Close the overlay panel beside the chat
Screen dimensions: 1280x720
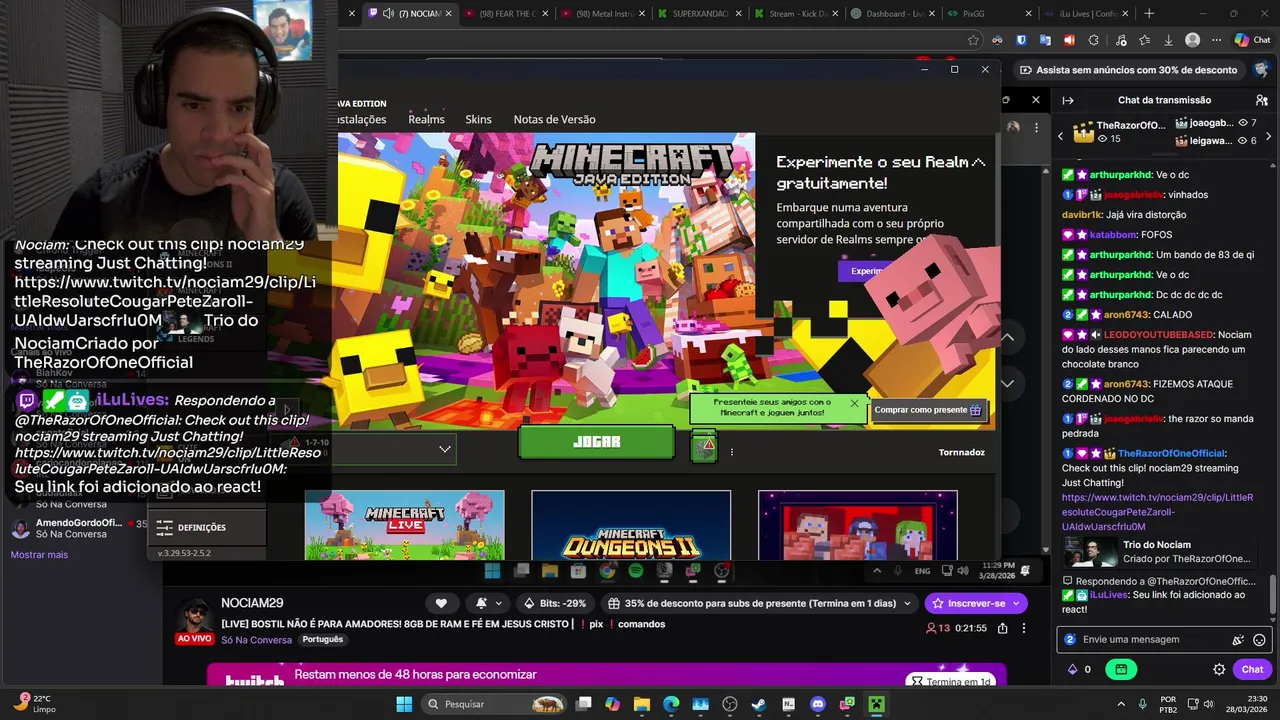pyautogui.click(x=1036, y=100)
